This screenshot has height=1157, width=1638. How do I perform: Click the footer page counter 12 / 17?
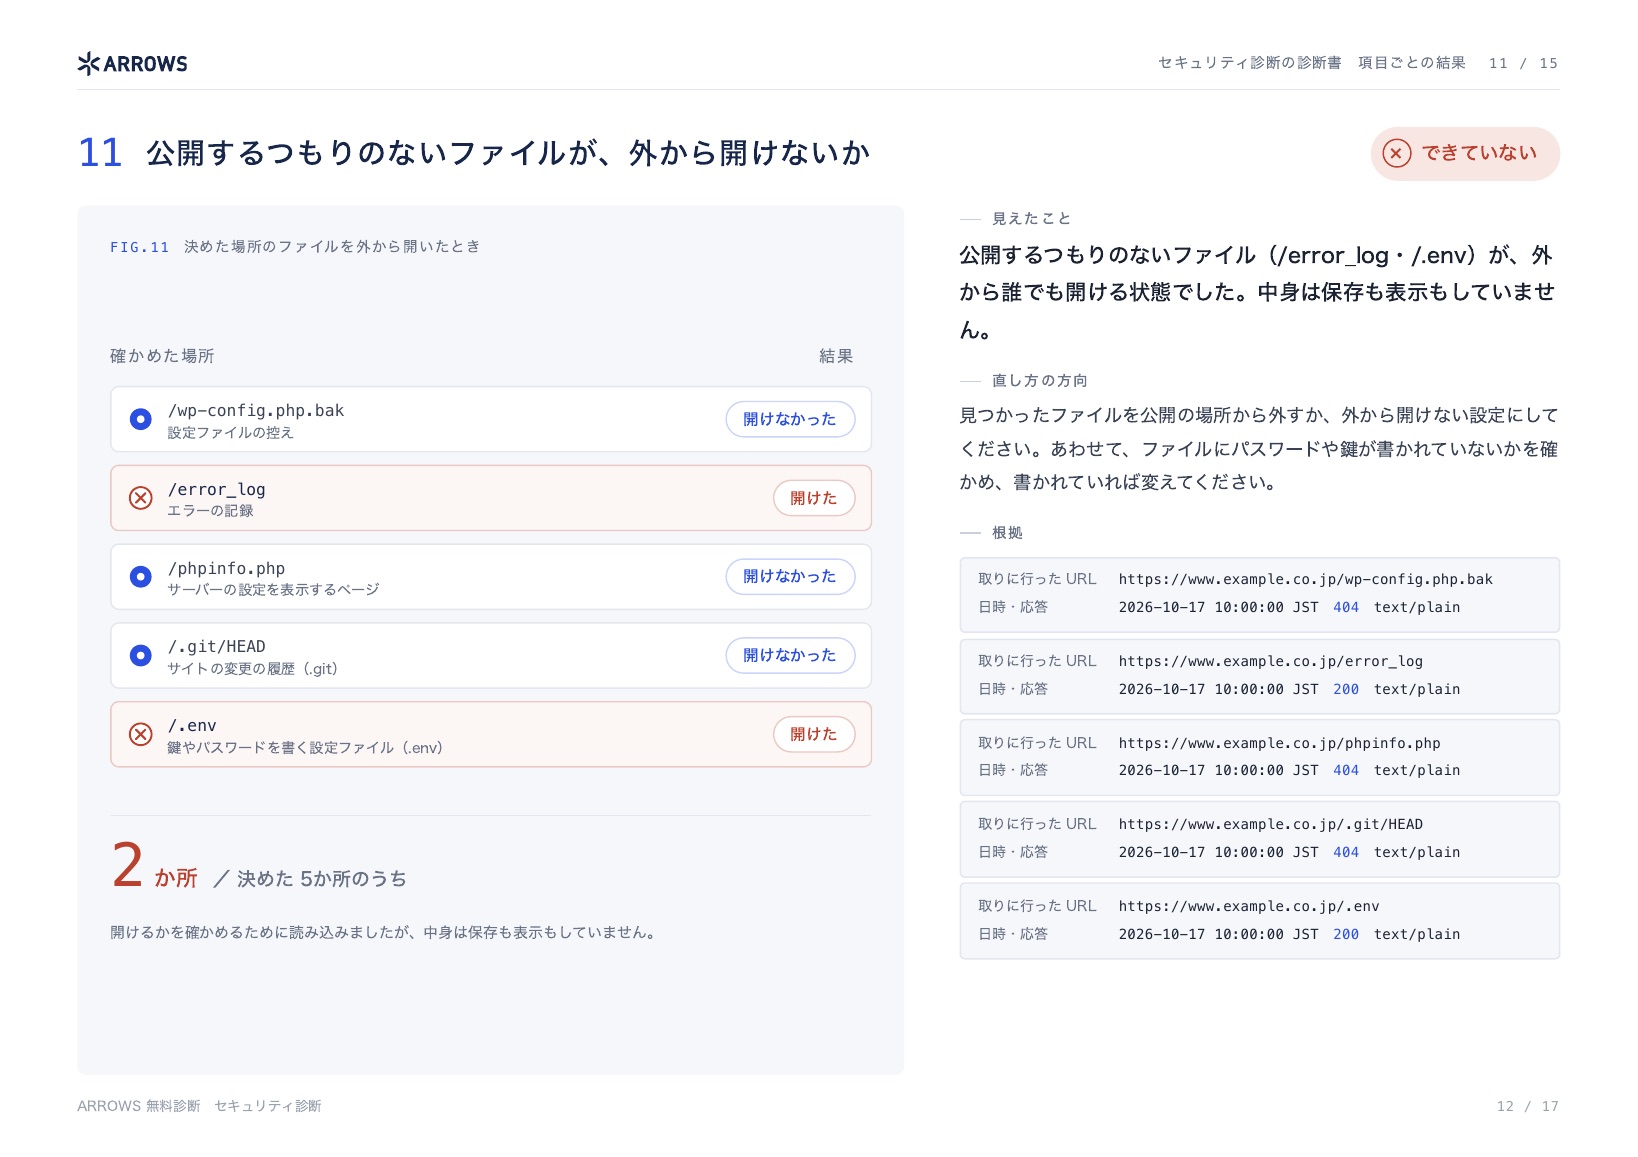tap(1528, 1106)
